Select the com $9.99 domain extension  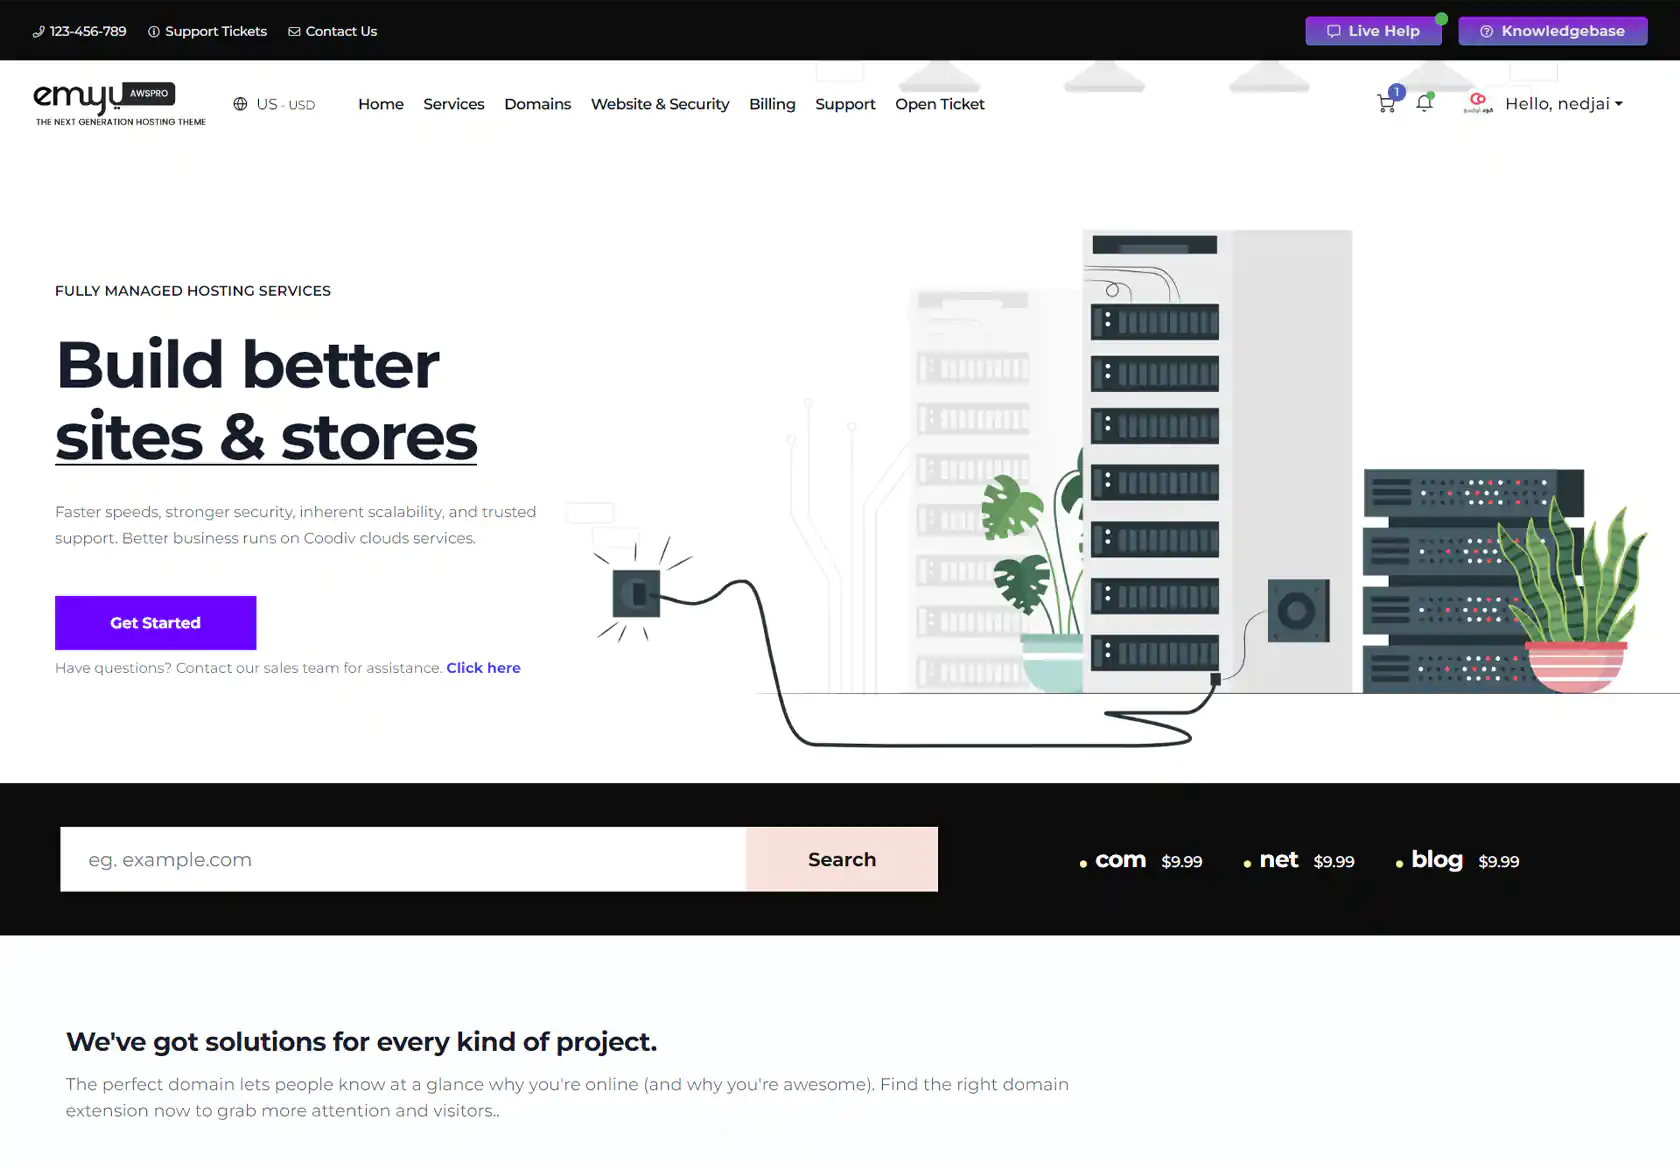tap(1141, 860)
